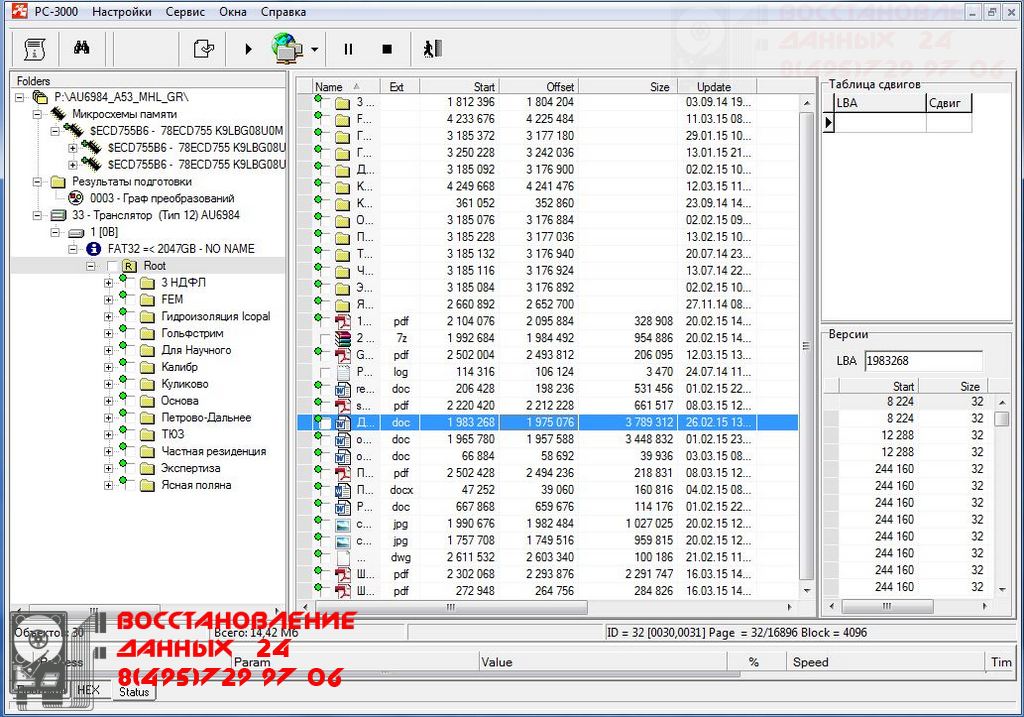This screenshot has height=717, width=1024.
Task: Click the scroll log icon in toolbar
Action: pyautogui.click(x=34, y=48)
